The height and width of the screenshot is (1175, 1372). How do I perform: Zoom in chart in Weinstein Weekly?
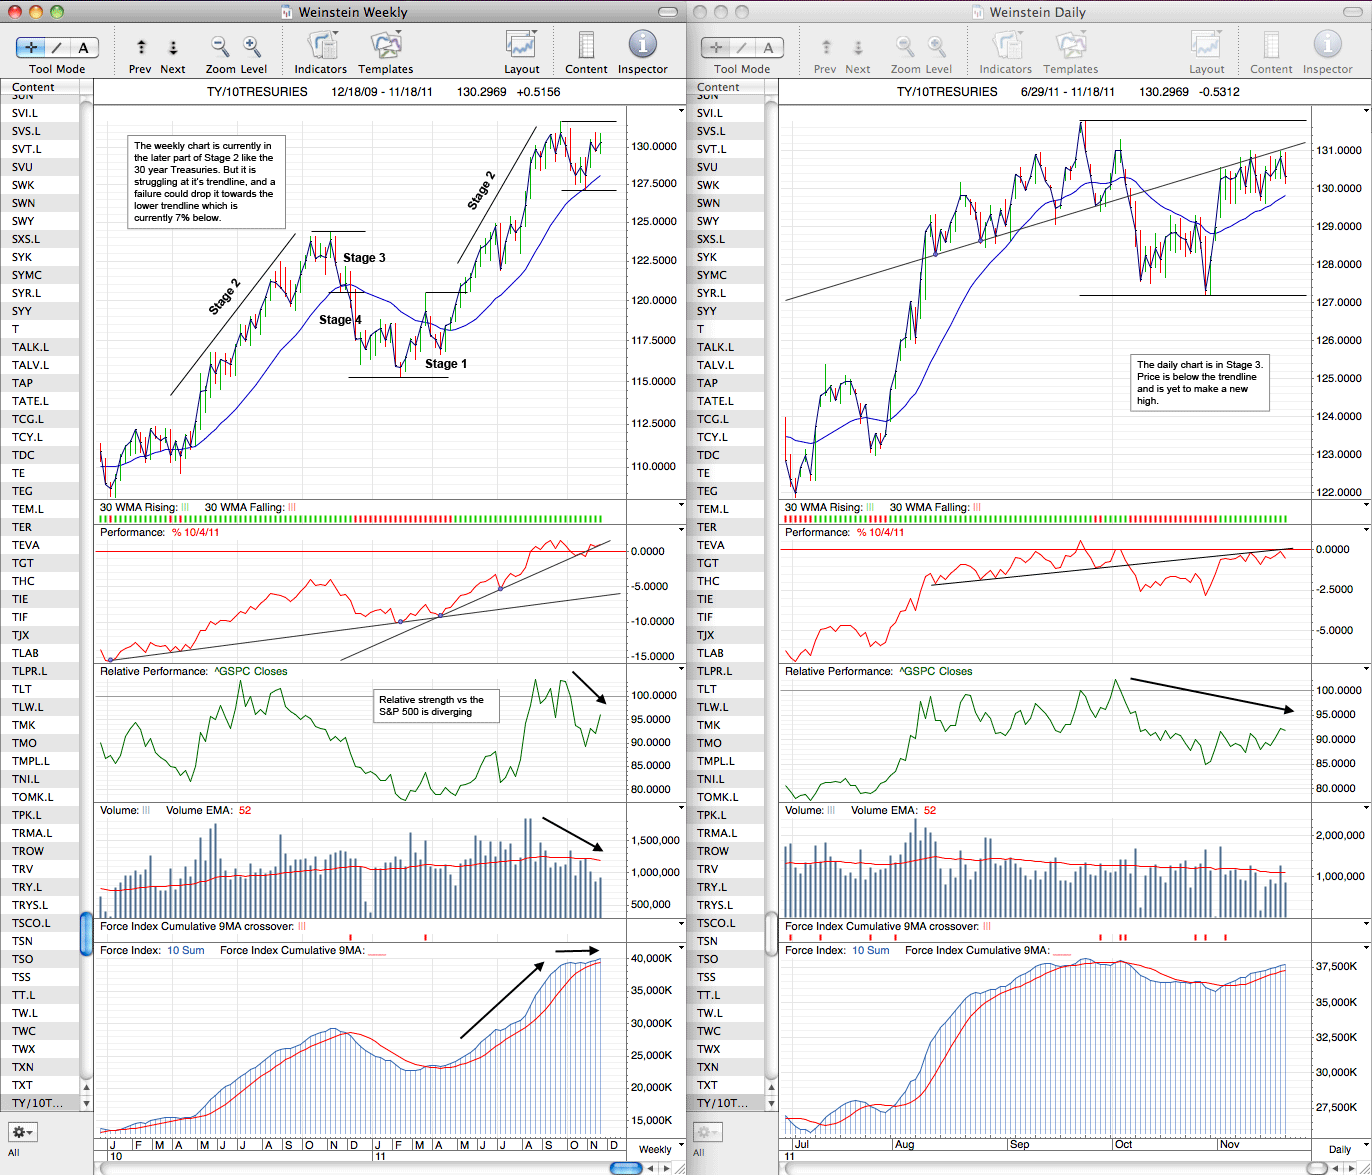point(252,46)
